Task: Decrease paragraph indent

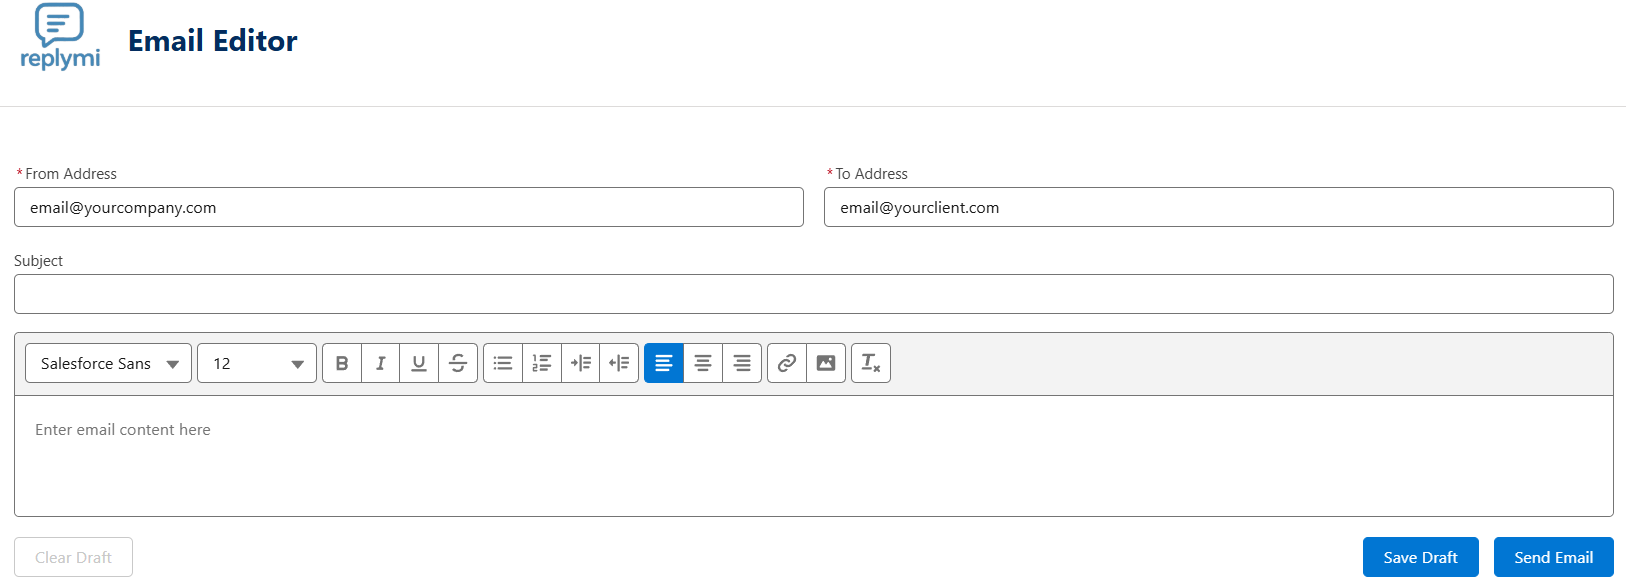Action: (619, 363)
